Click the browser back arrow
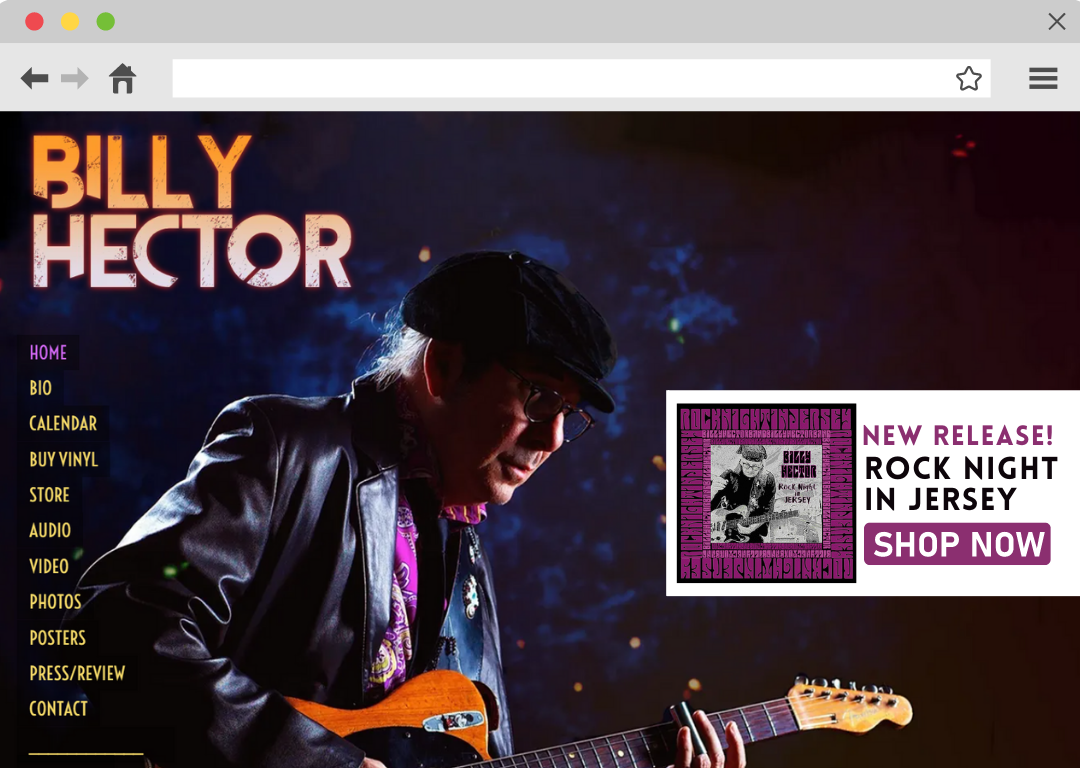Screen dimensions: 1080x768 click(x=34, y=79)
